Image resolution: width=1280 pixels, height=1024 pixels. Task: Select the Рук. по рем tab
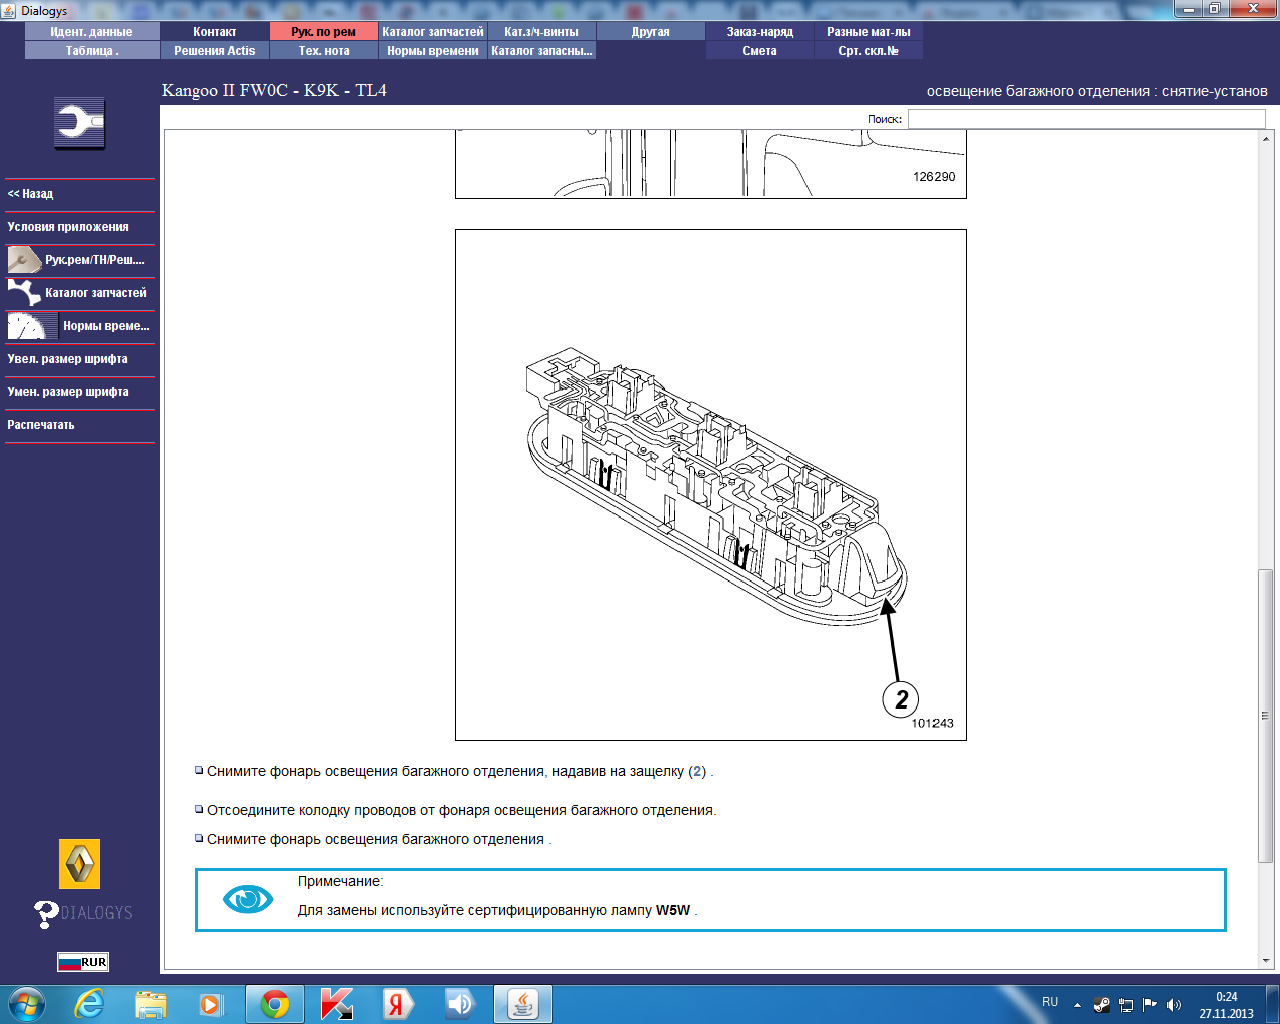[x=324, y=32]
